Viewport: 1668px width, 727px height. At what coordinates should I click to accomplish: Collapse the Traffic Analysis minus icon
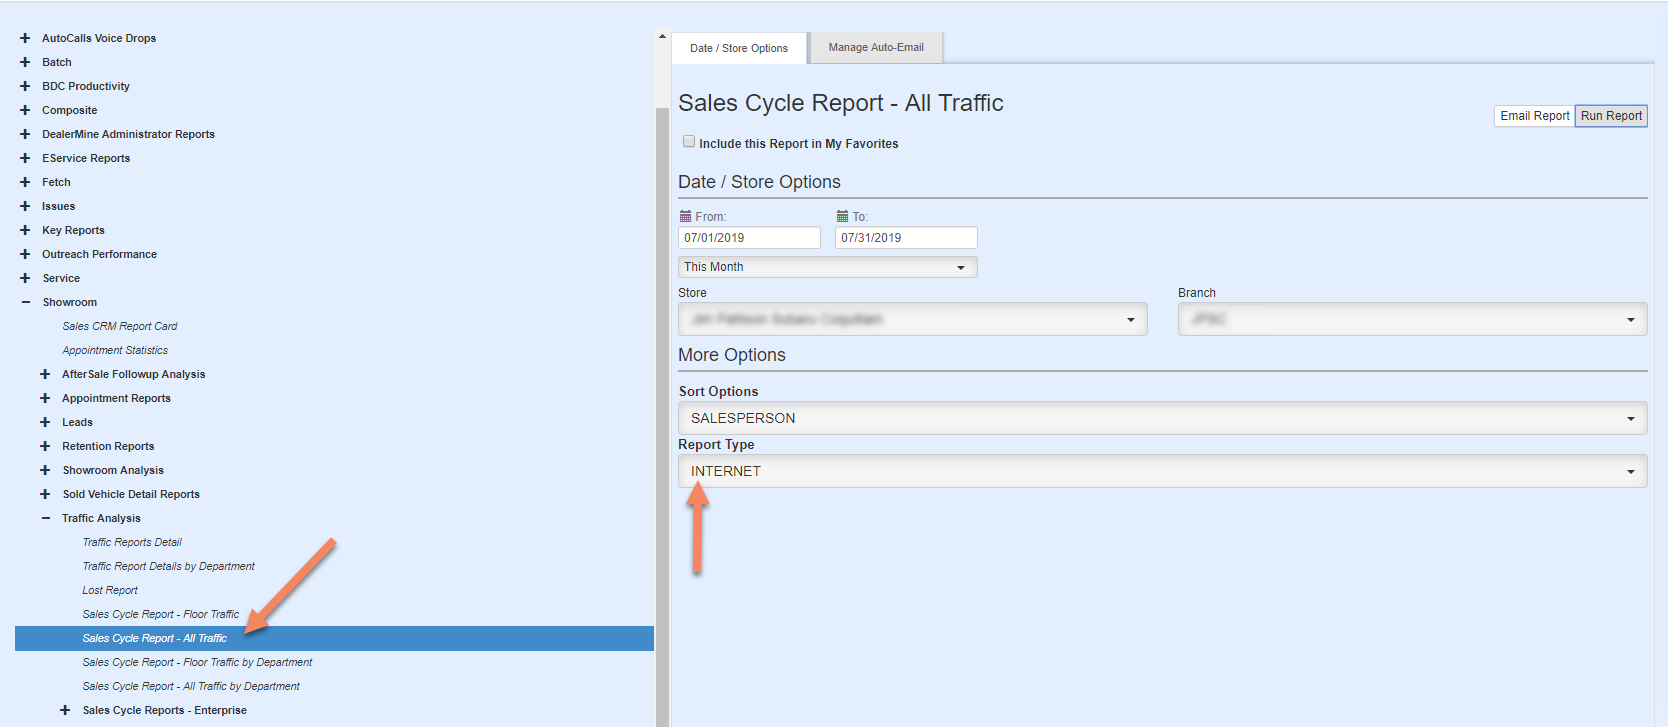(45, 518)
